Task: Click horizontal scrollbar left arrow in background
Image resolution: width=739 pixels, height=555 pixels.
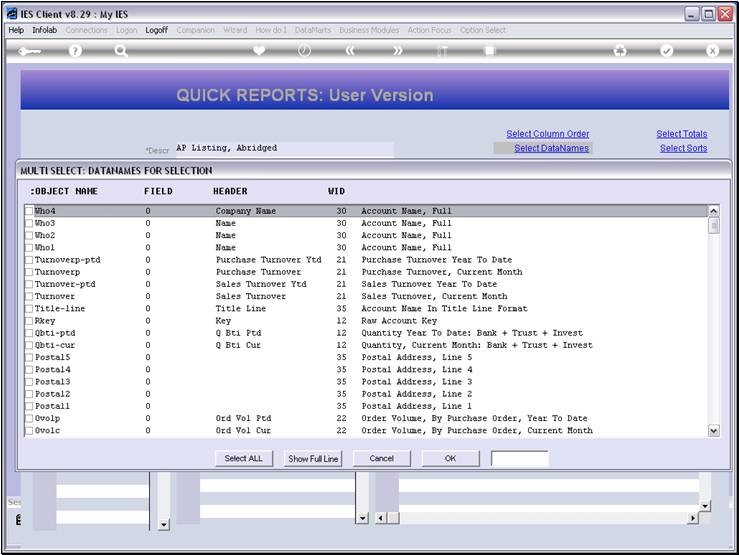Action: pos(381,518)
